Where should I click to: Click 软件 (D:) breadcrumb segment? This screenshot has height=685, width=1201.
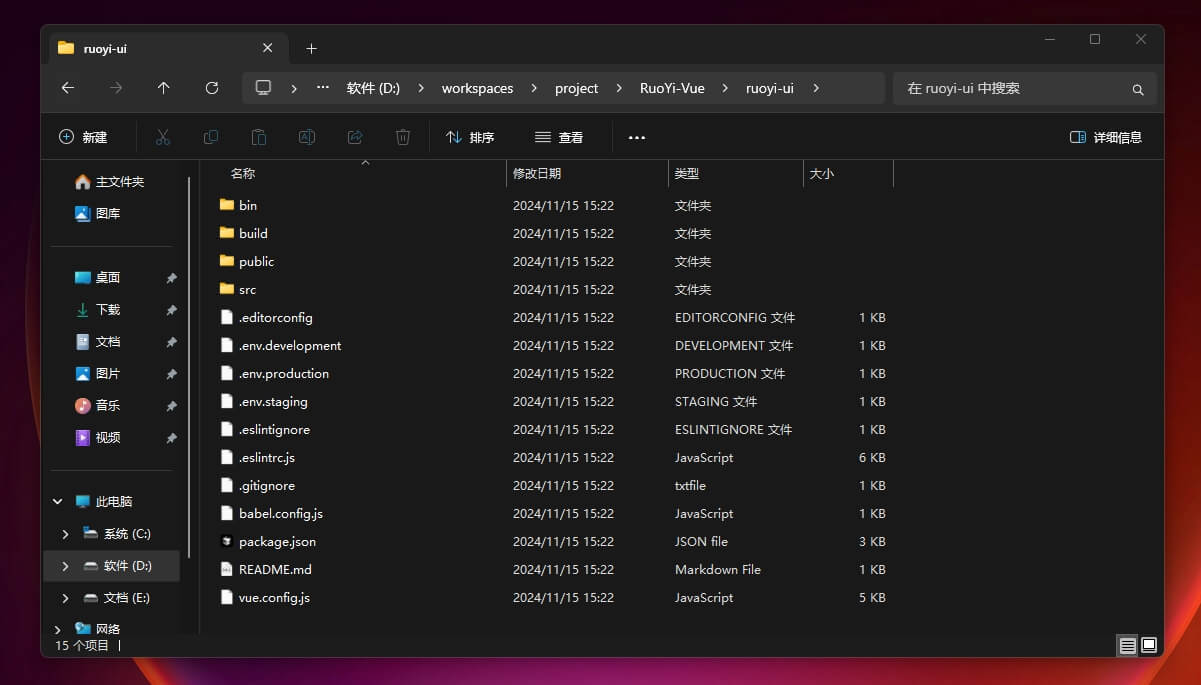373,88
